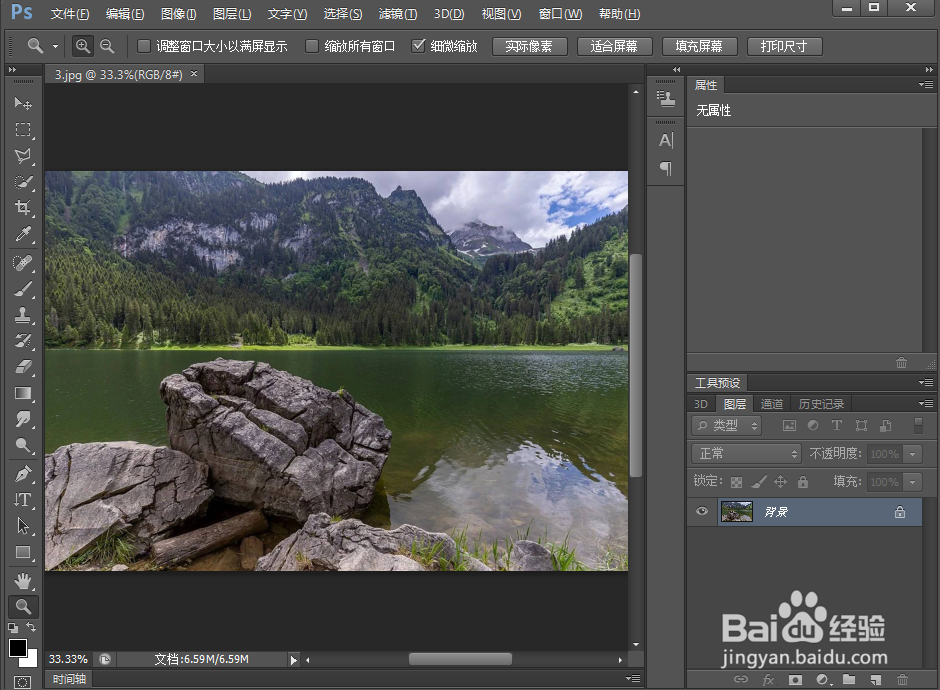The height and width of the screenshot is (690, 940).
Task: Hide the 背景 layer visibility eye
Action: pyautogui.click(x=702, y=511)
